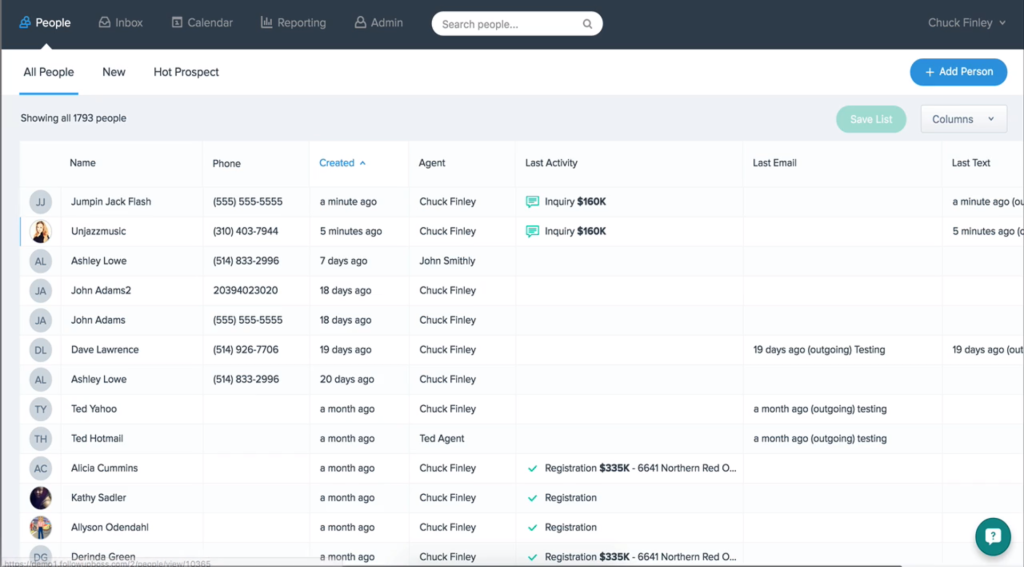Click the JA avatar for John Adams2
Viewport: 1024px width, 567px height.
40,291
